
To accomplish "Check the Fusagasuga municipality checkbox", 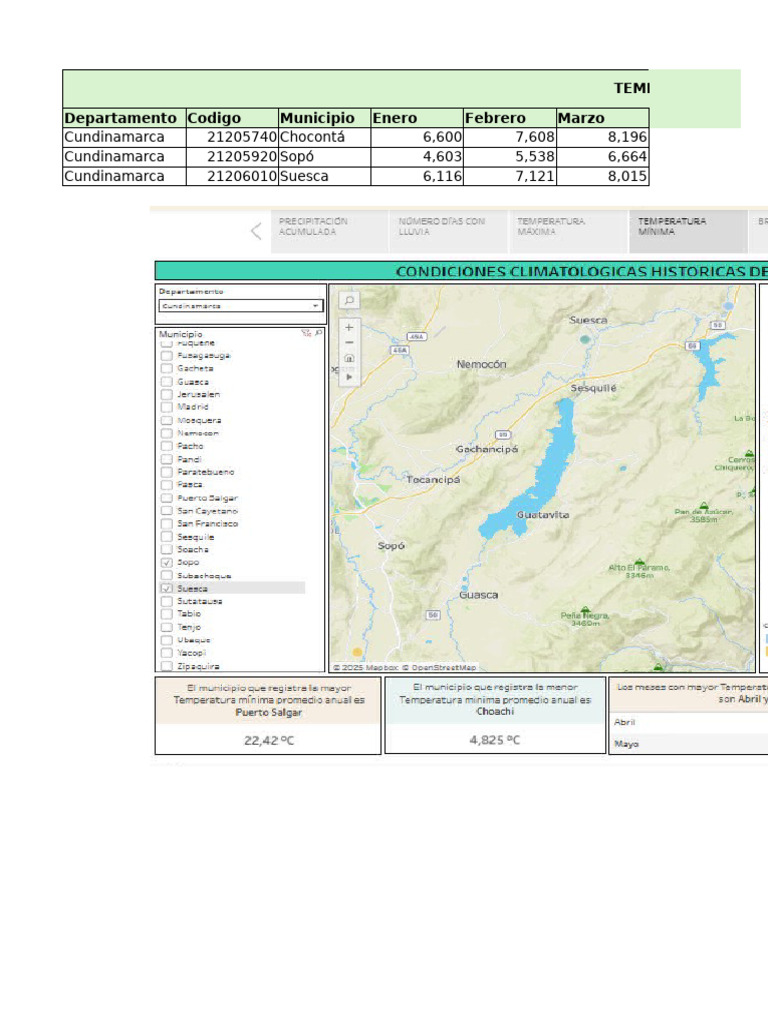I will click(x=167, y=356).
